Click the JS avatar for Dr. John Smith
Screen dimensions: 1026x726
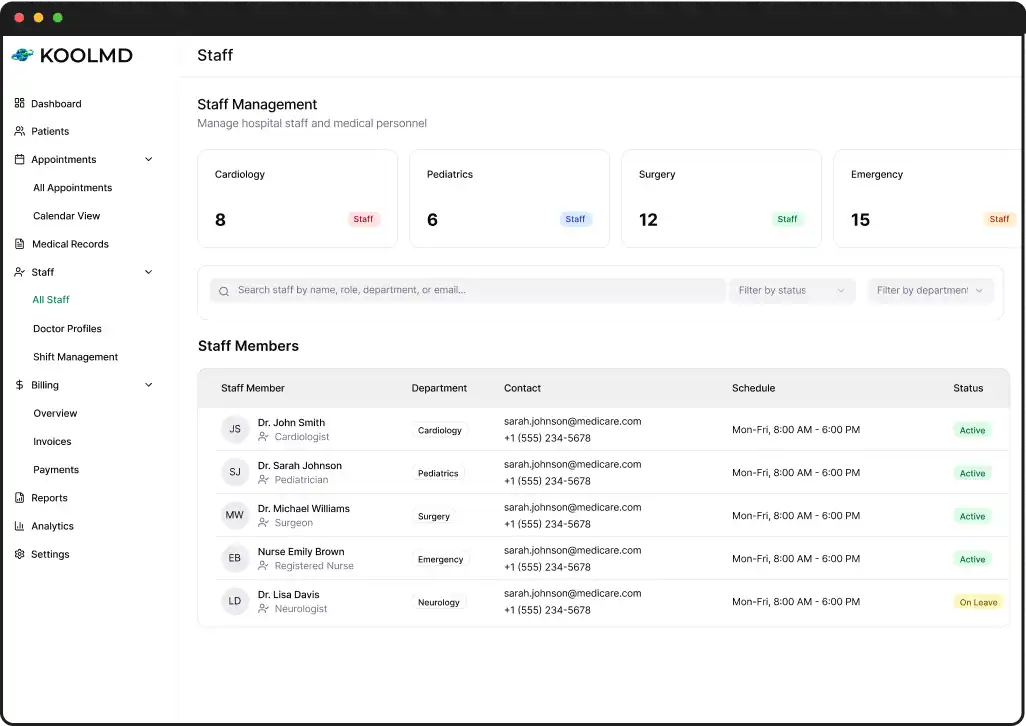235,429
